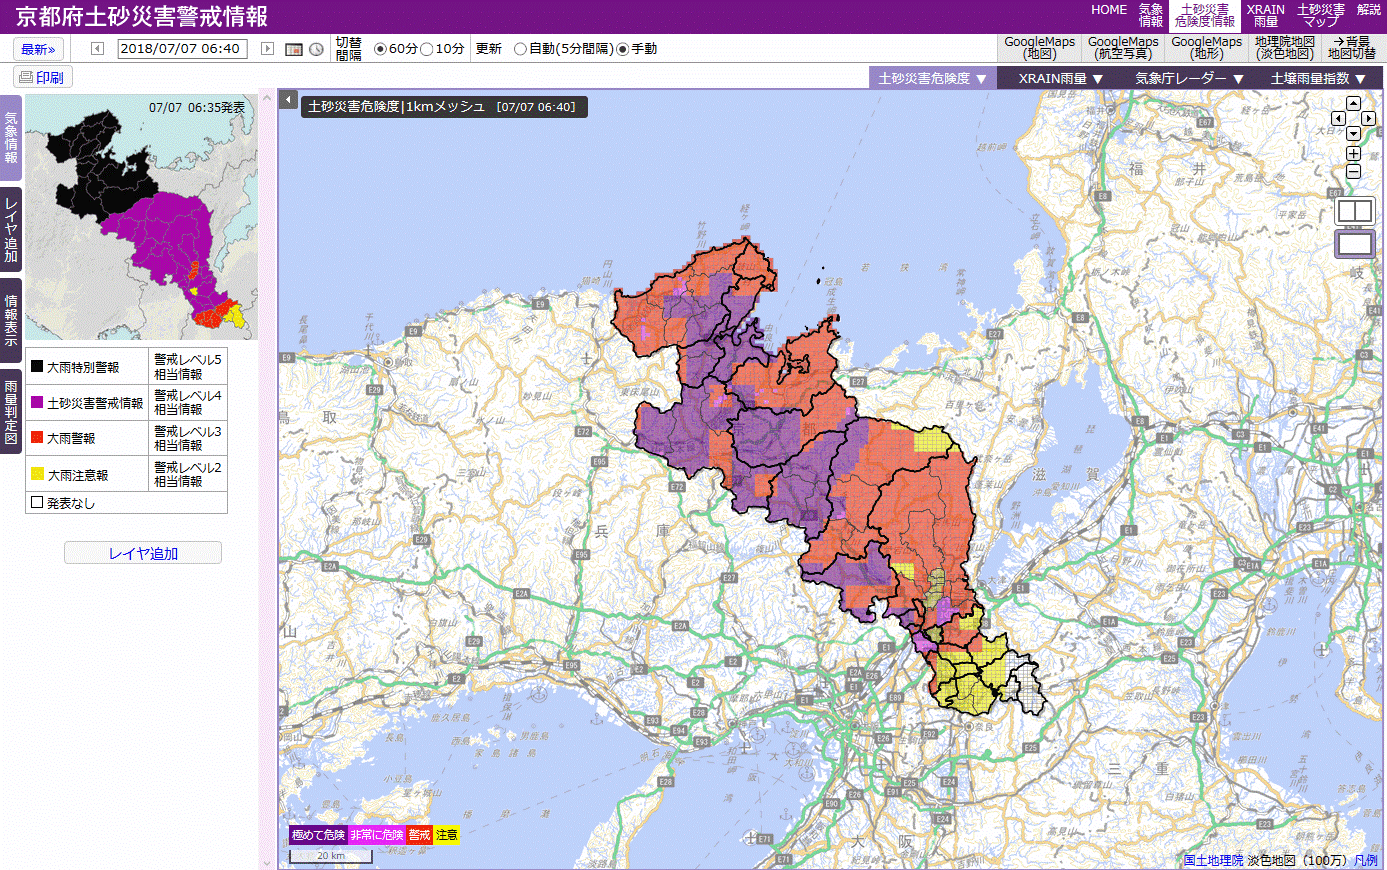This screenshot has width=1387, height=870.
Task: Collapse the side panel with the small left arrow
Action: 288,99
